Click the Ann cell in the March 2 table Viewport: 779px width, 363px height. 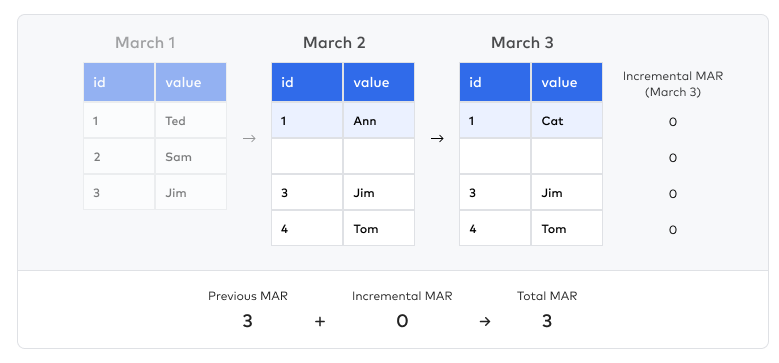pos(379,121)
